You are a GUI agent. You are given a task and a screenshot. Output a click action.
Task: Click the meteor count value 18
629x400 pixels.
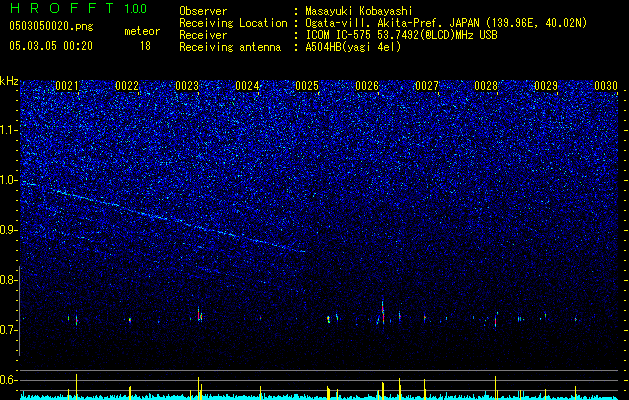tap(145, 46)
